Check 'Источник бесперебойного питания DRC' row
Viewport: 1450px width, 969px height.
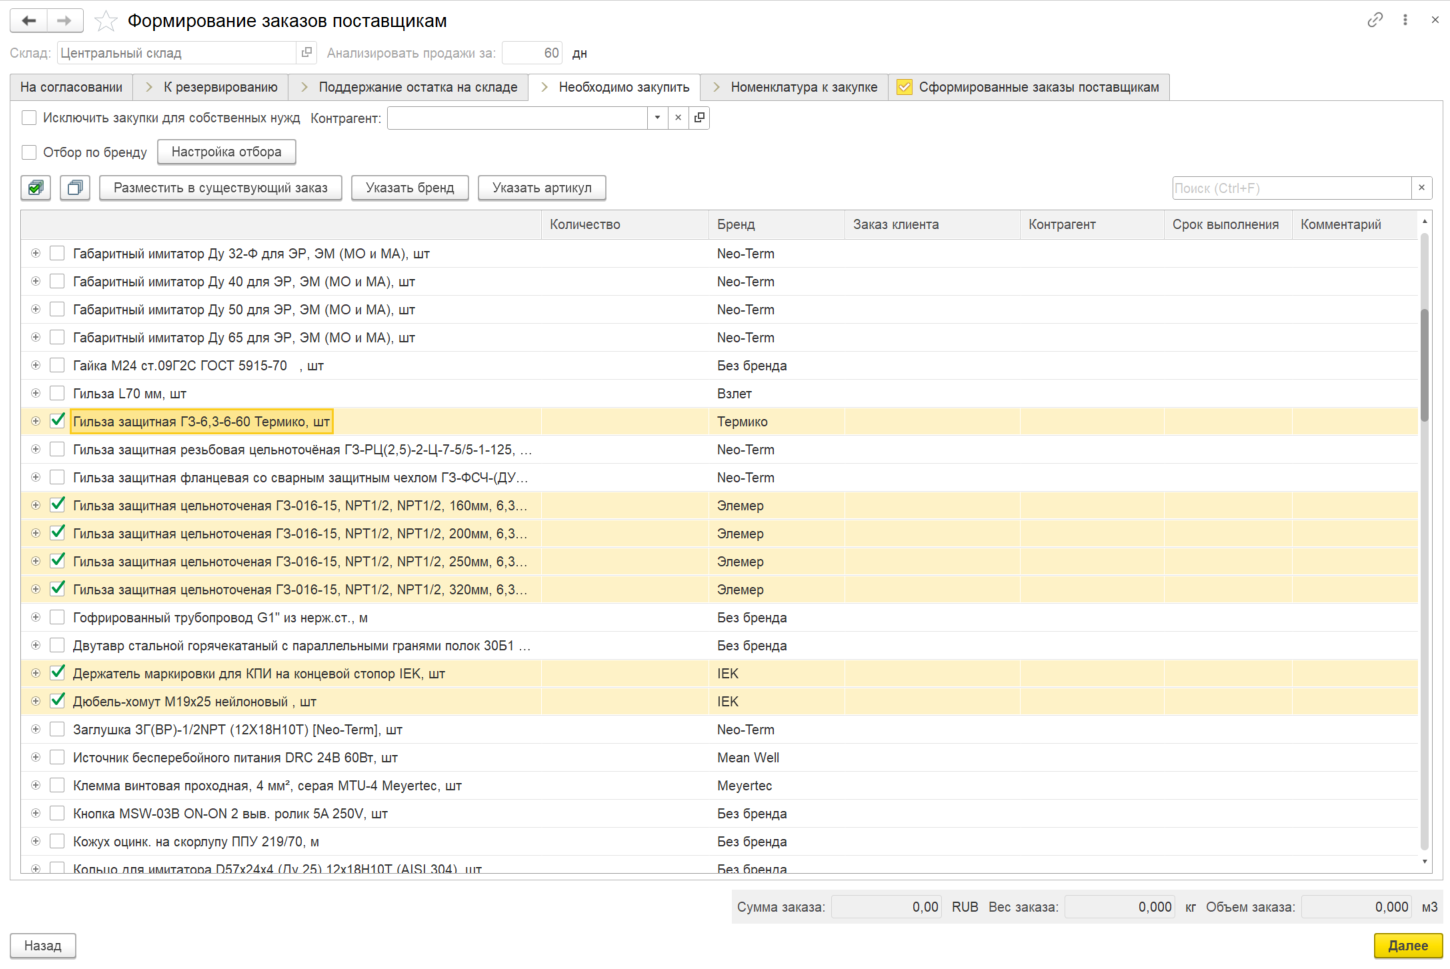(x=57, y=757)
